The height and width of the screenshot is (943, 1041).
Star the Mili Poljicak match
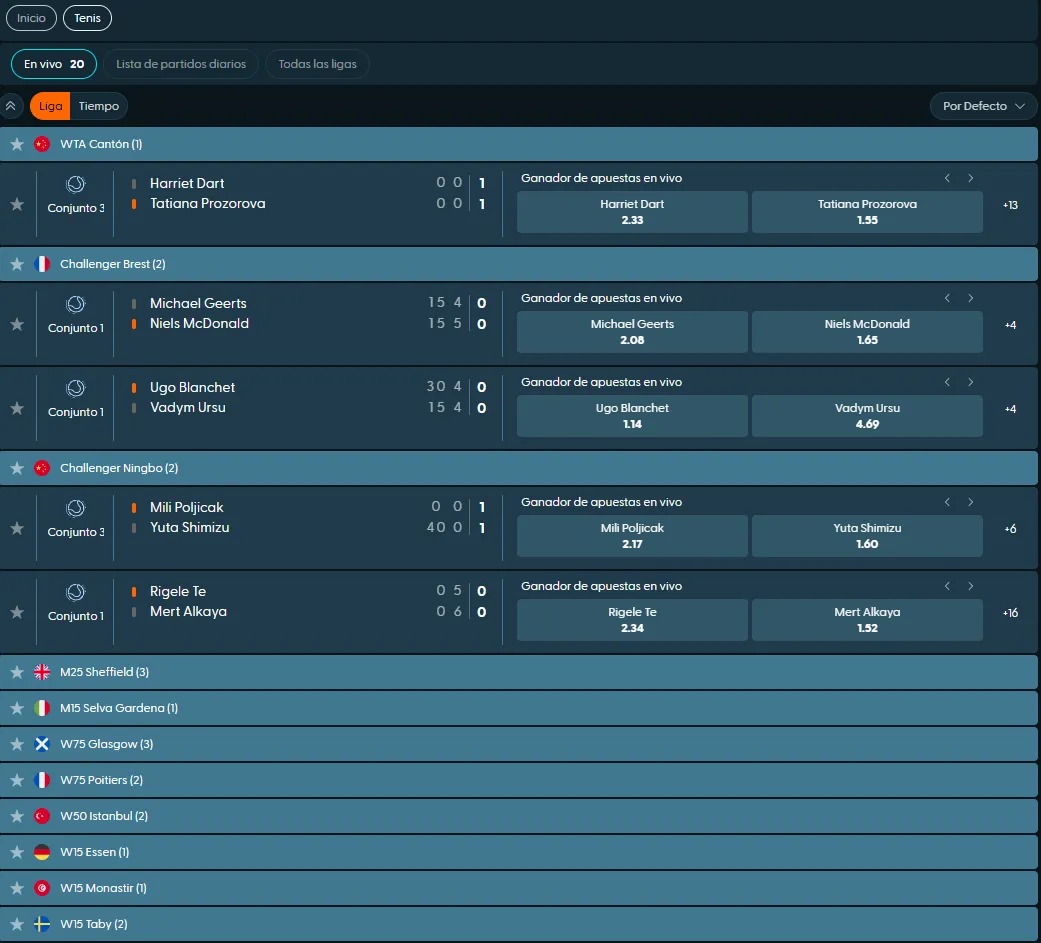[17, 529]
